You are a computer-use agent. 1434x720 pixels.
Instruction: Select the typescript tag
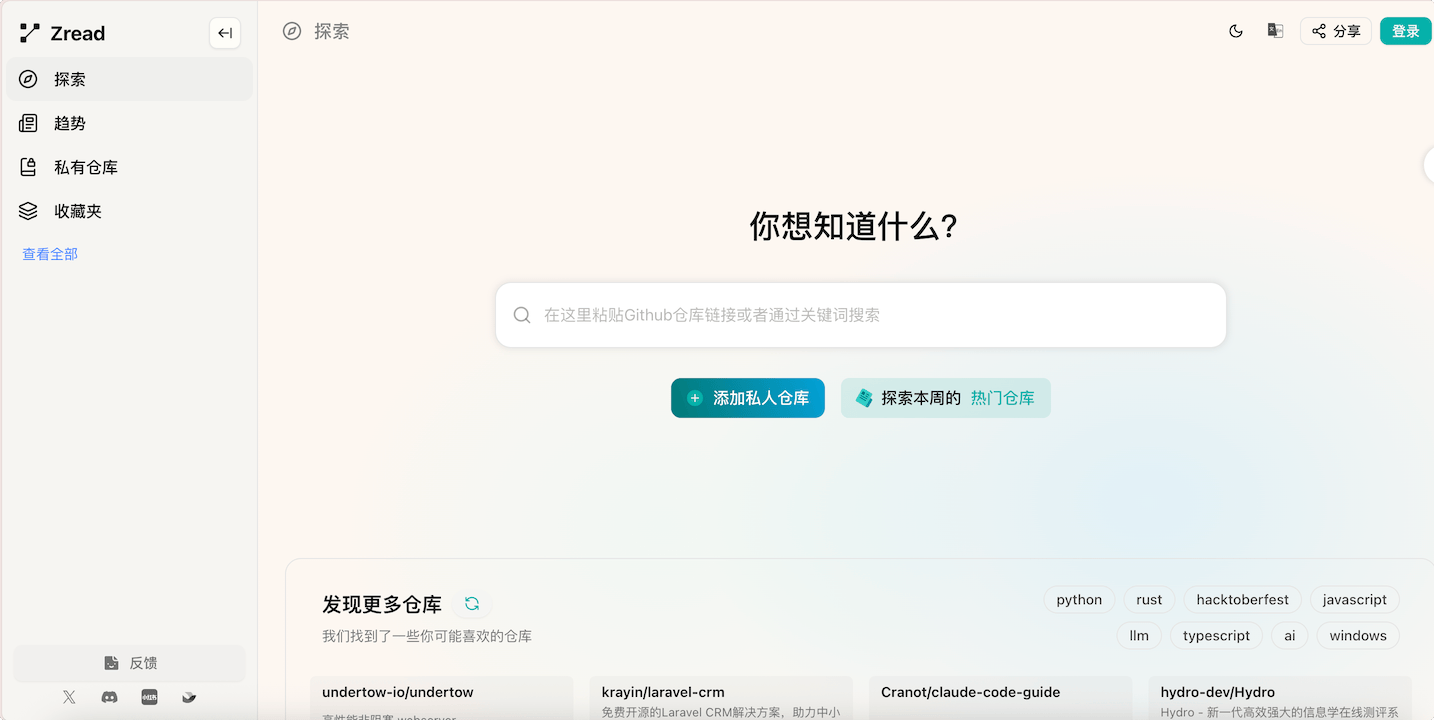click(1217, 636)
